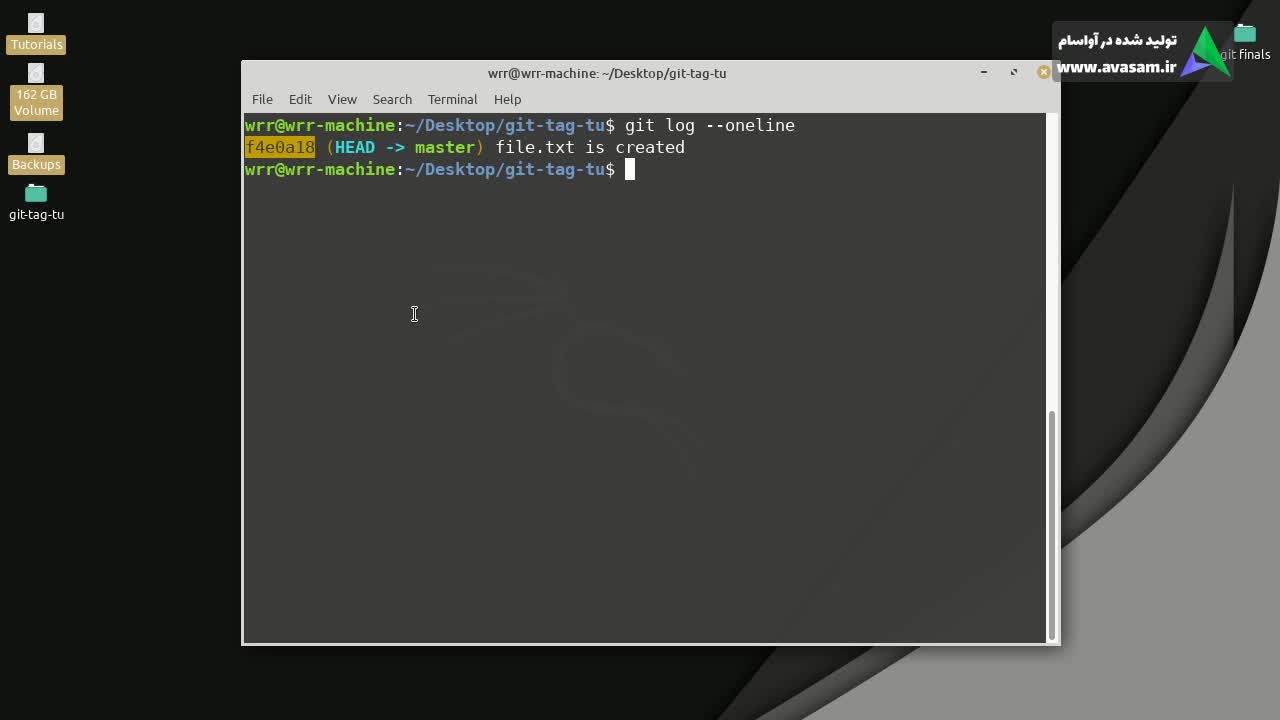Click the 'master' branch name in log output
Screen dimensions: 1280x720
(444, 147)
